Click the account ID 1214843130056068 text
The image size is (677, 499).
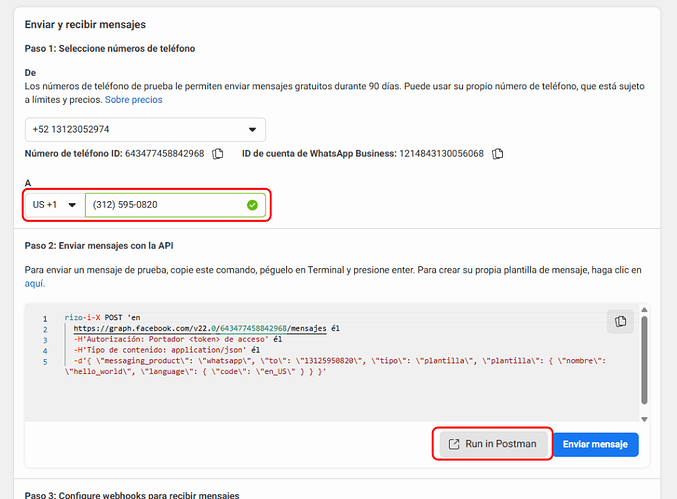[x=442, y=154]
